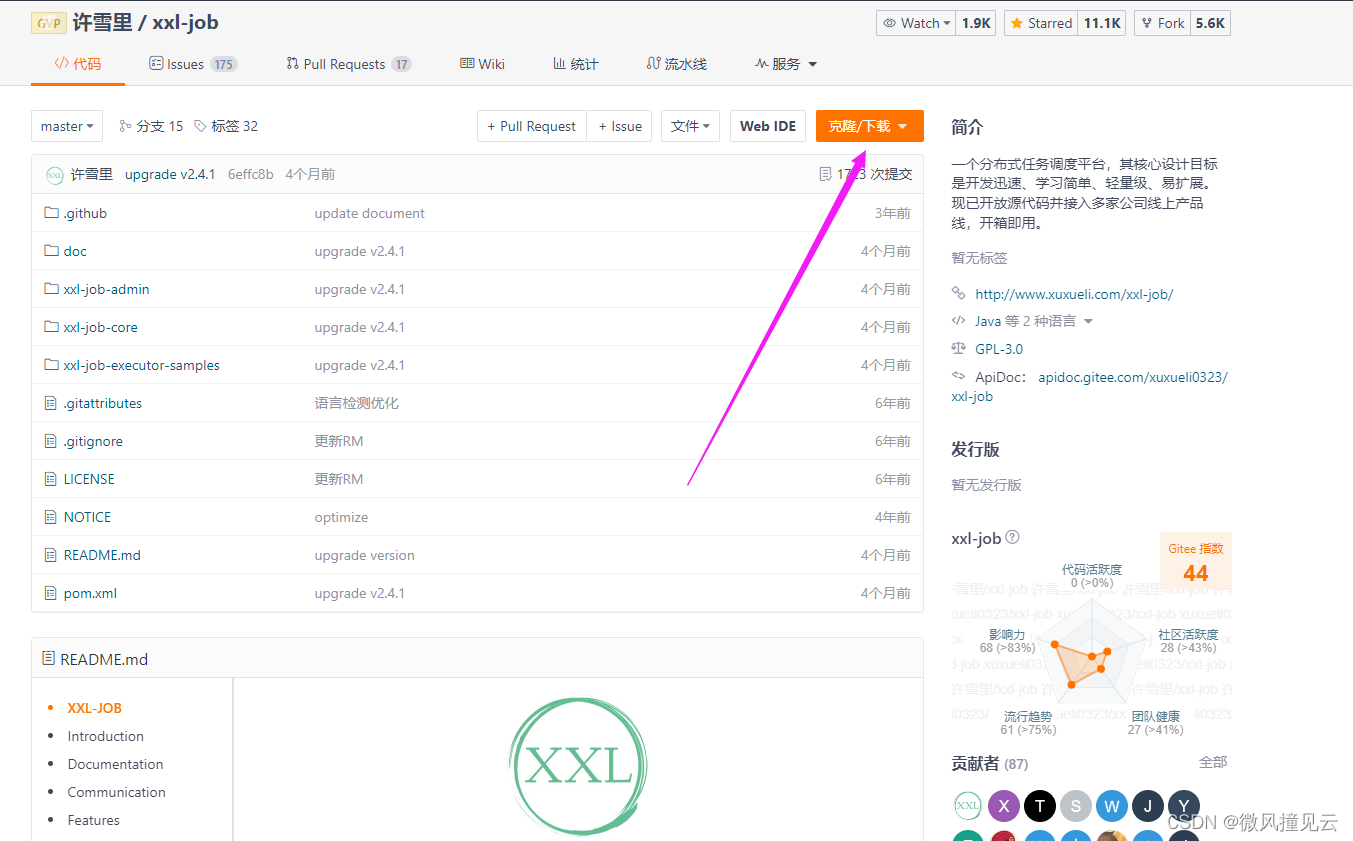Open the 文件 dropdown menu
1353x841 pixels.
pos(690,126)
